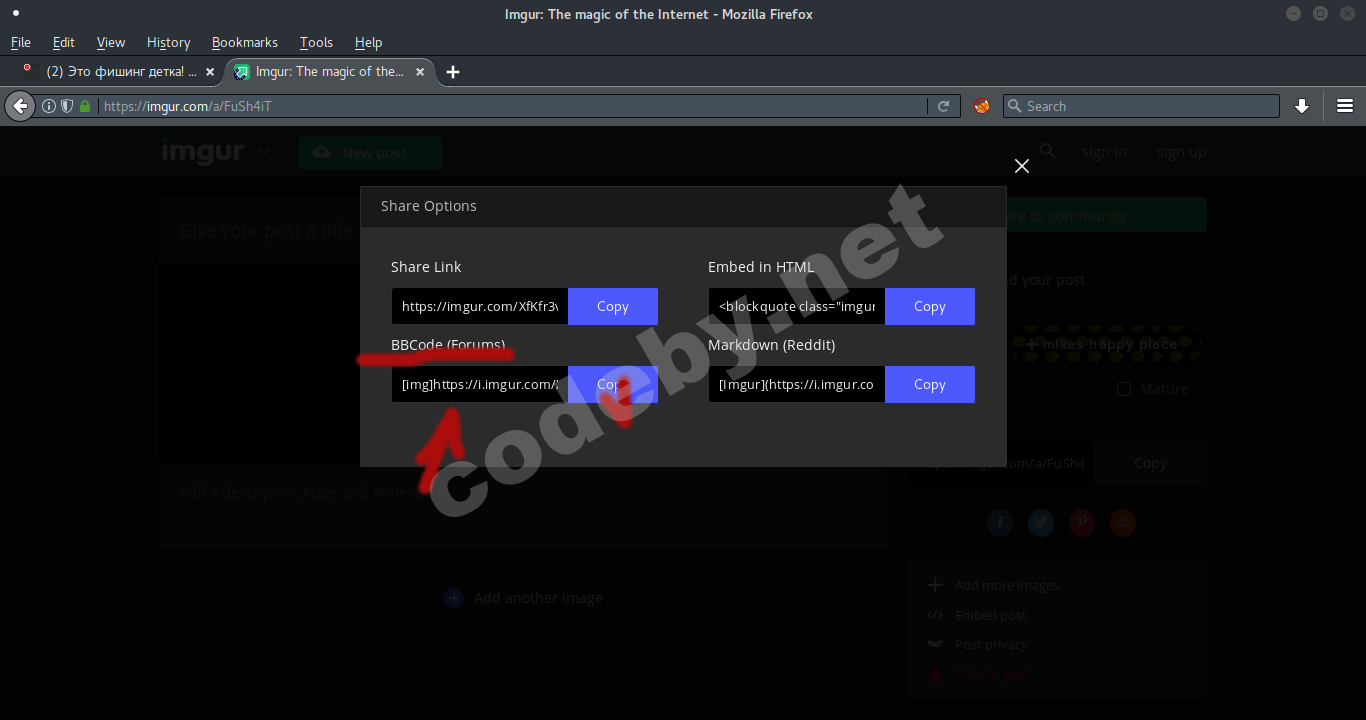Switch to the Imgur browser tab
The width and height of the screenshot is (1366, 720).
pyautogui.click(x=330, y=72)
